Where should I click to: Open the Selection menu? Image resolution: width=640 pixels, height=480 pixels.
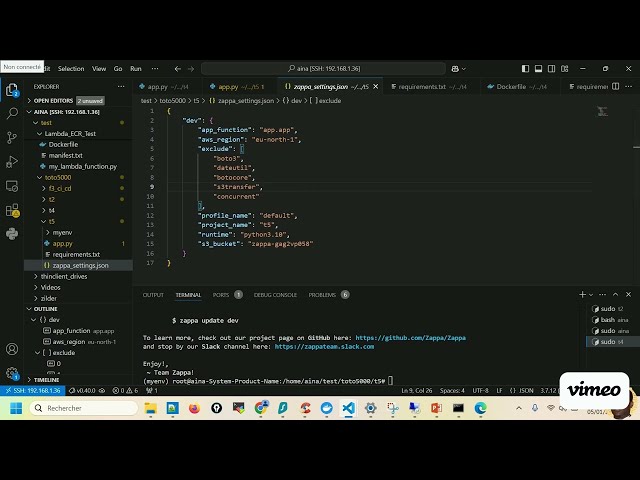[x=71, y=69]
